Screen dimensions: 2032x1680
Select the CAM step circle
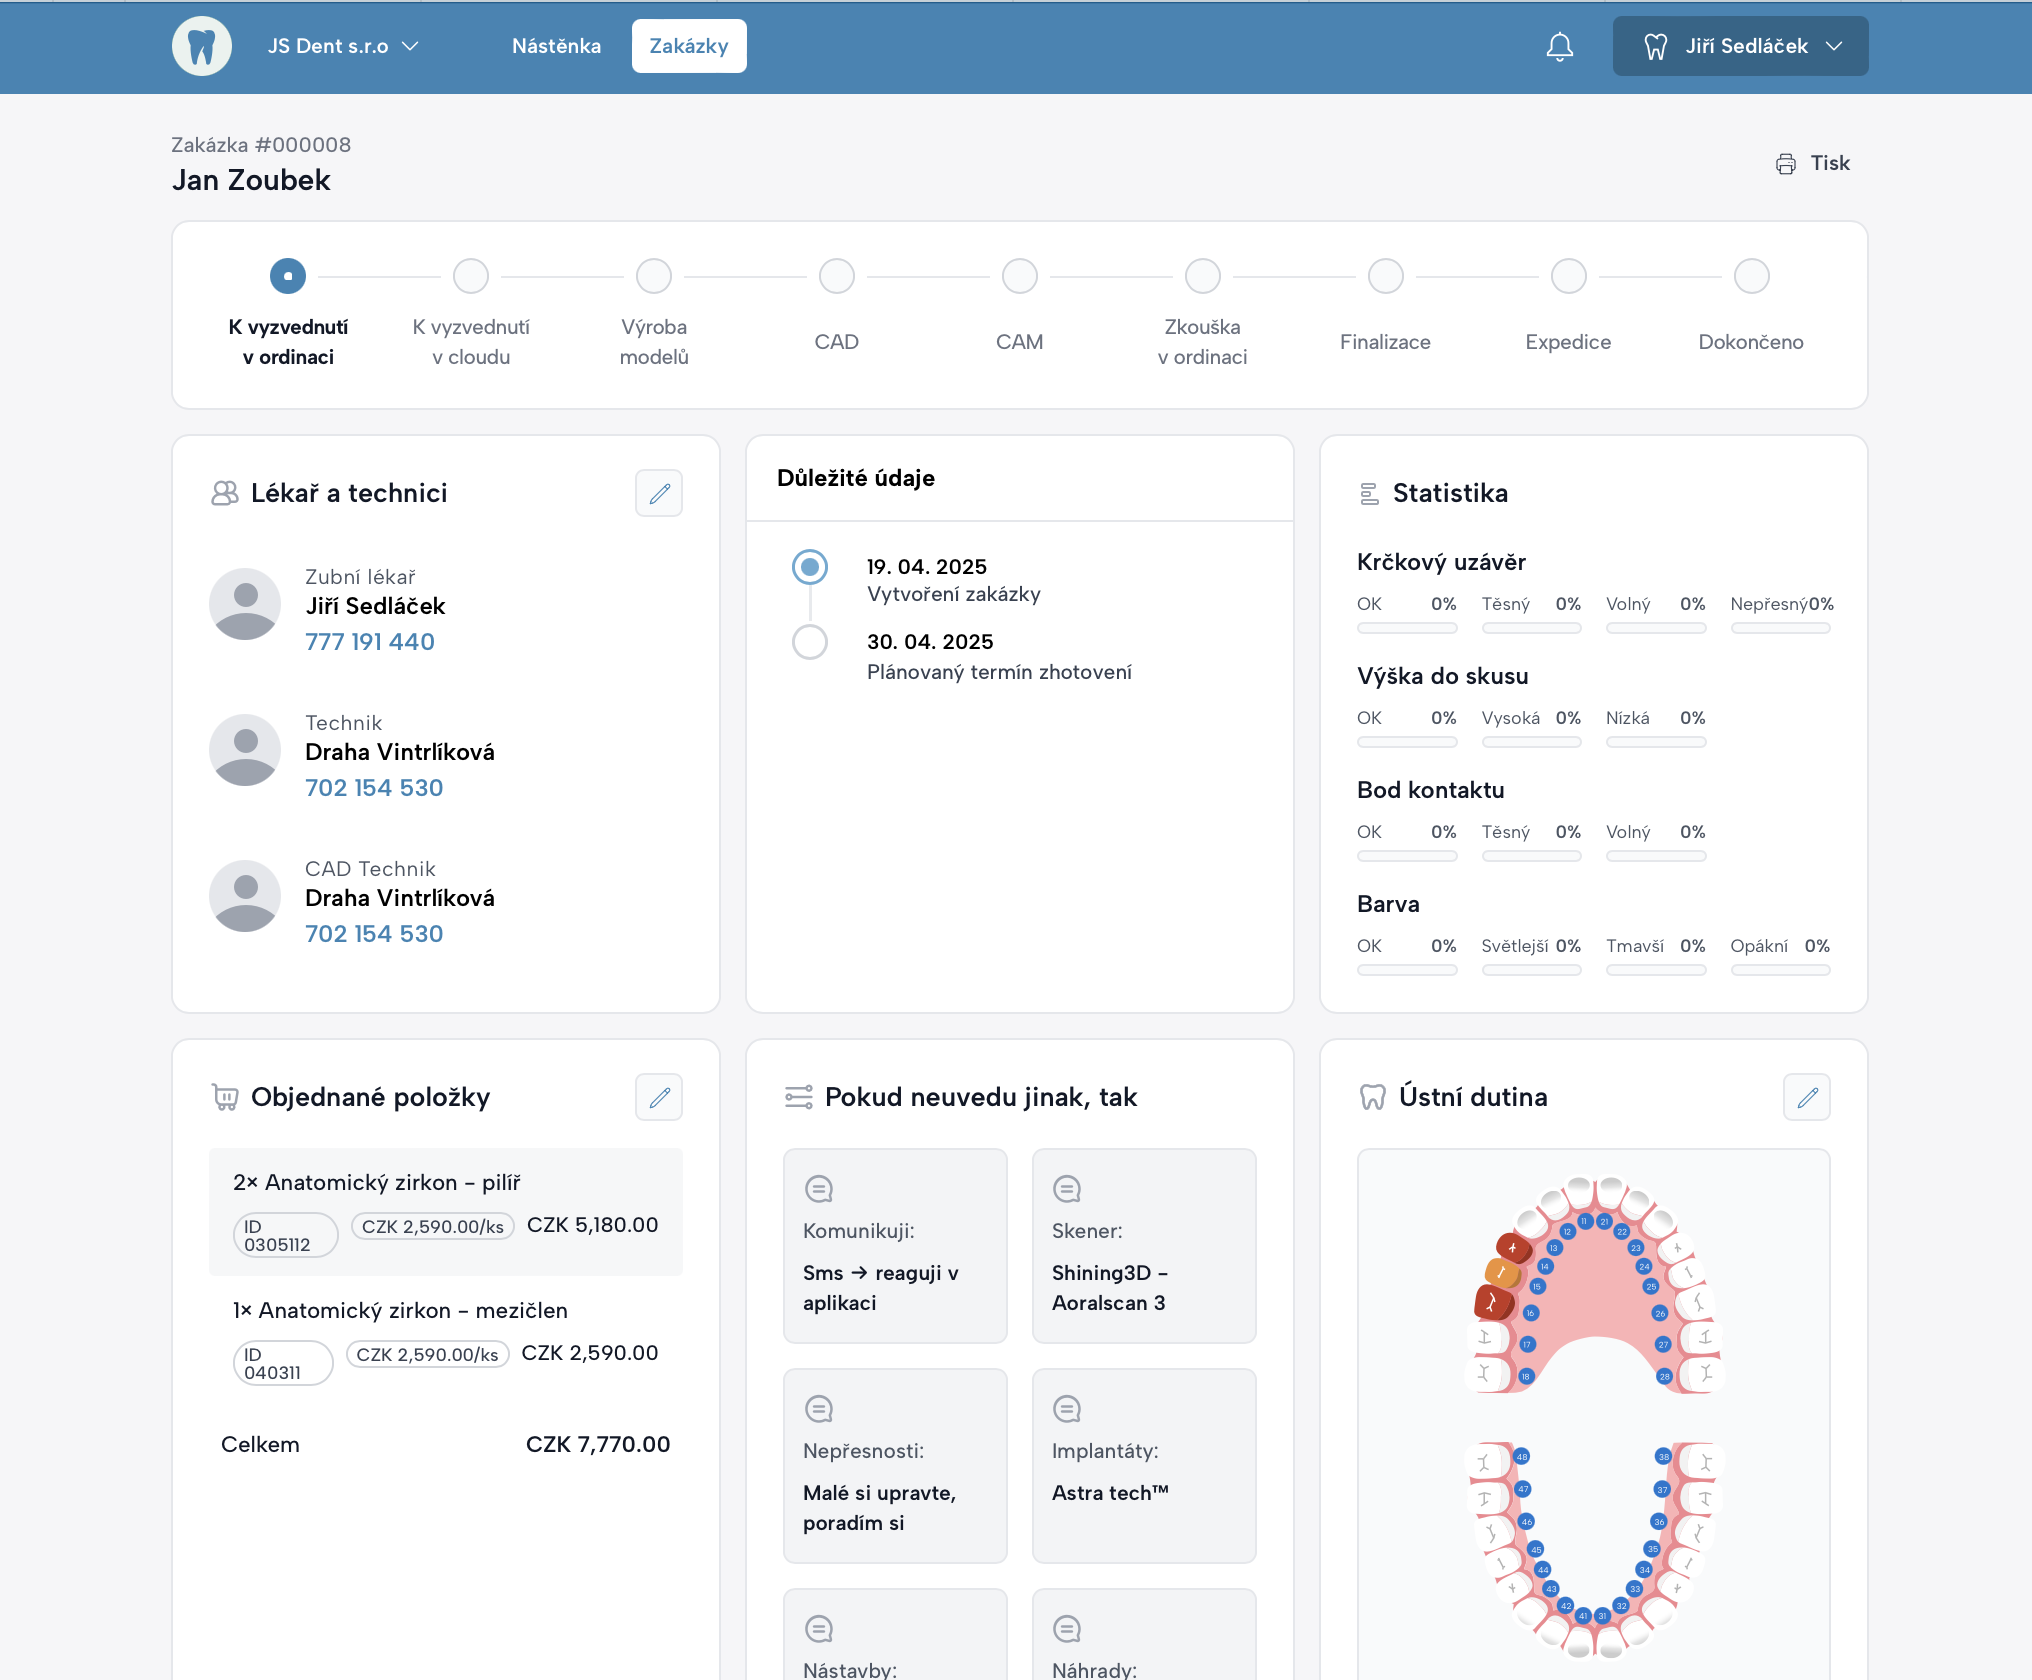pos(1020,276)
